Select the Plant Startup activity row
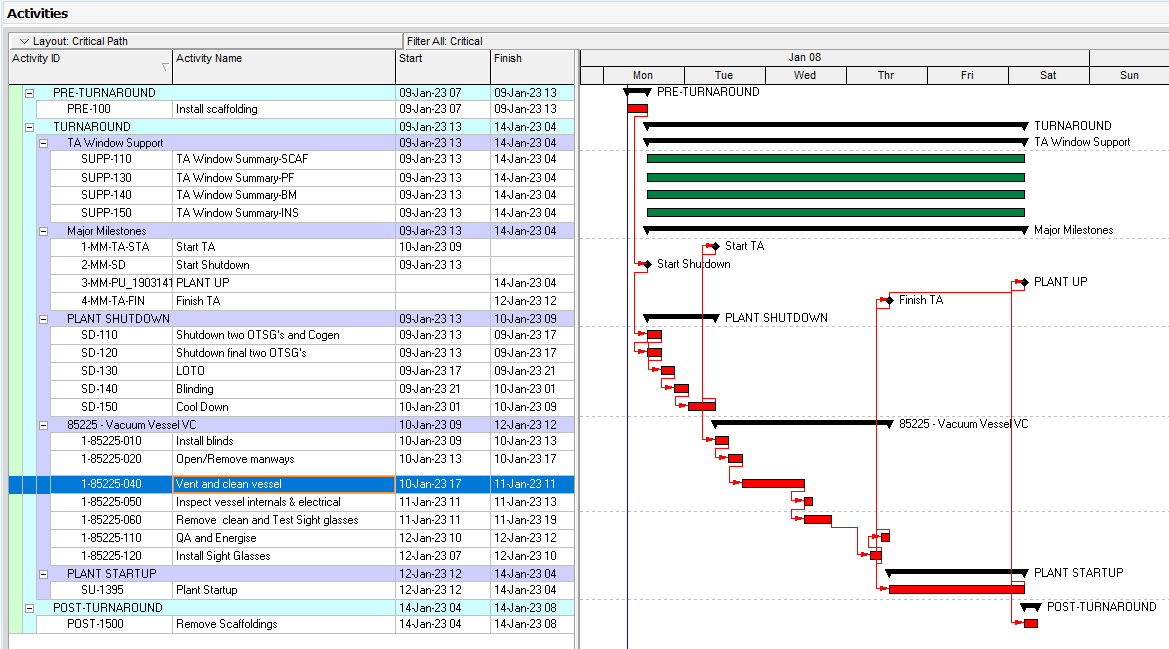1169x649 pixels. [206, 590]
